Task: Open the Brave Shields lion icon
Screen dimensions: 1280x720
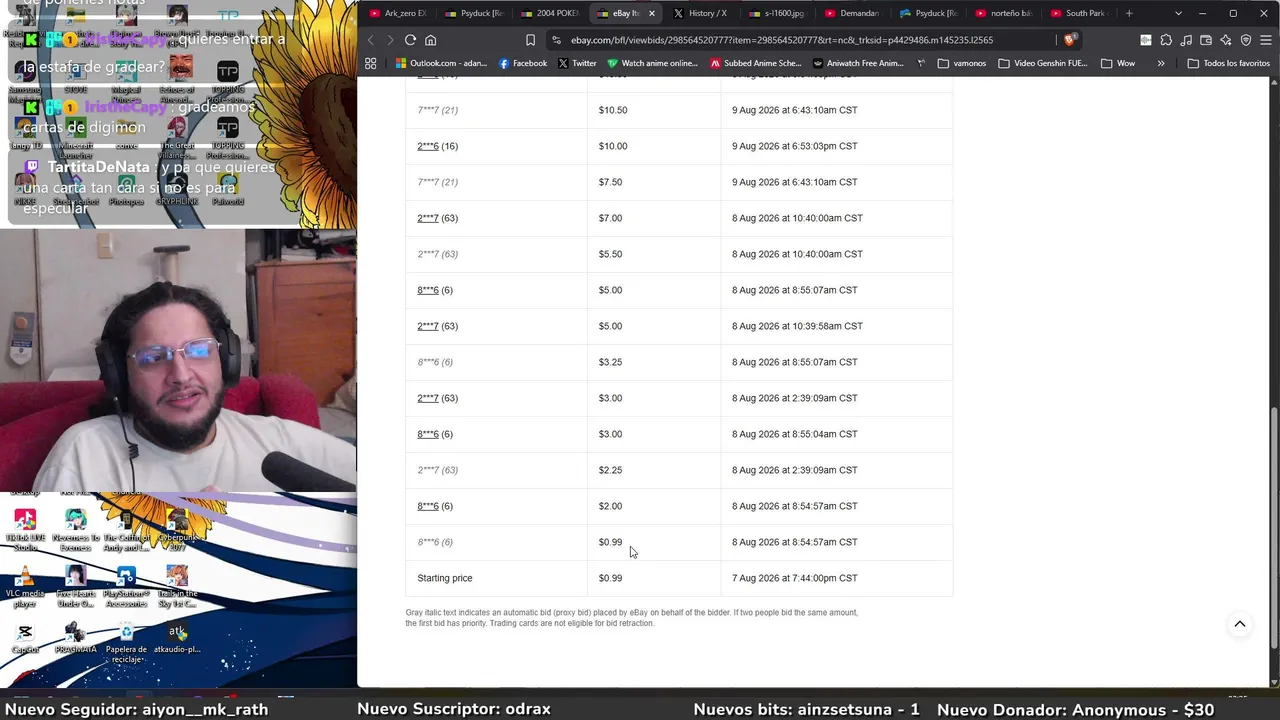Action: 1070,40
